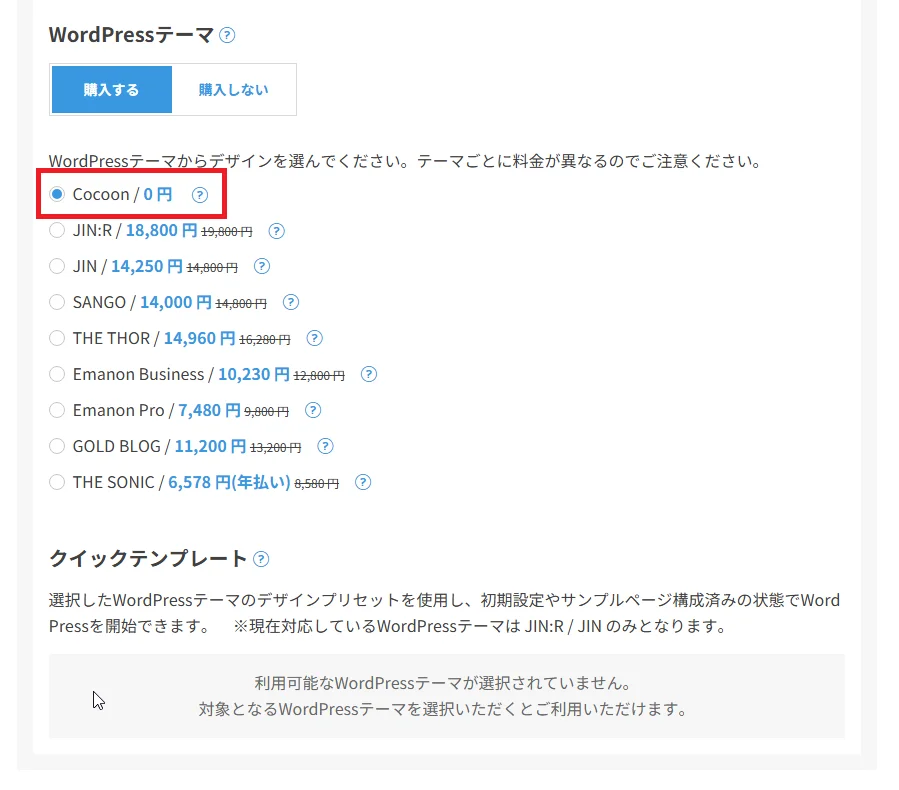The height and width of the screenshot is (790, 899).
Task: Select the GOLD BLOG radio button
Action: click(x=57, y=446)
